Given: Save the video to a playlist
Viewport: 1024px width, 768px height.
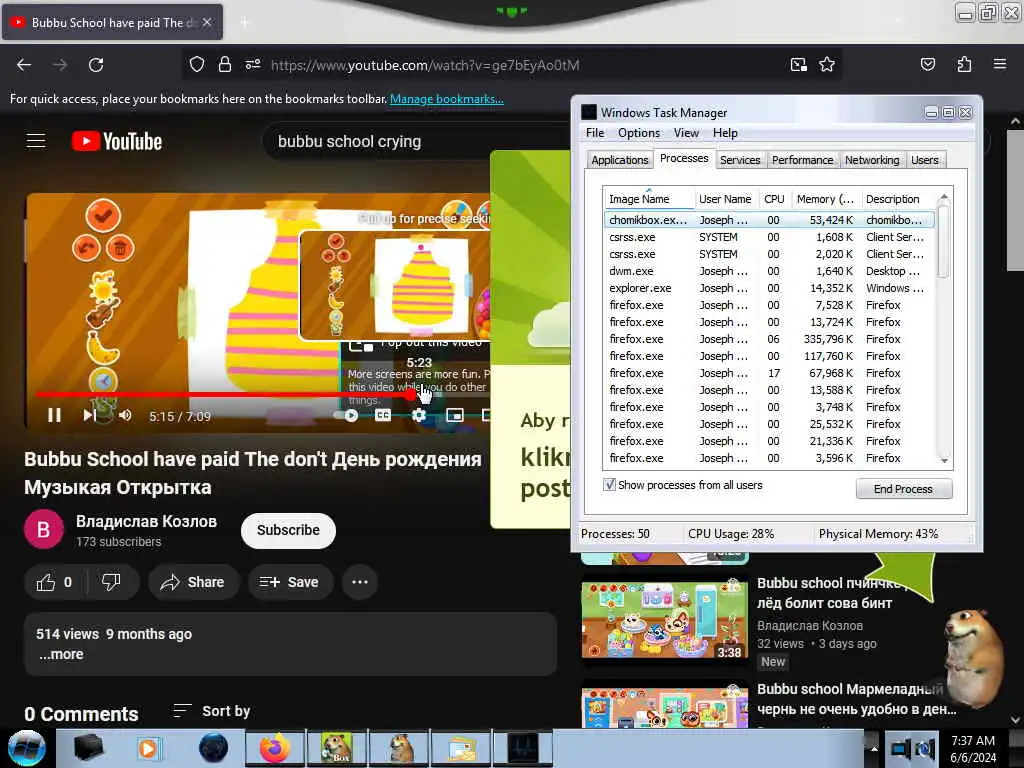Looking at the screenshot, I should point(290,582).
